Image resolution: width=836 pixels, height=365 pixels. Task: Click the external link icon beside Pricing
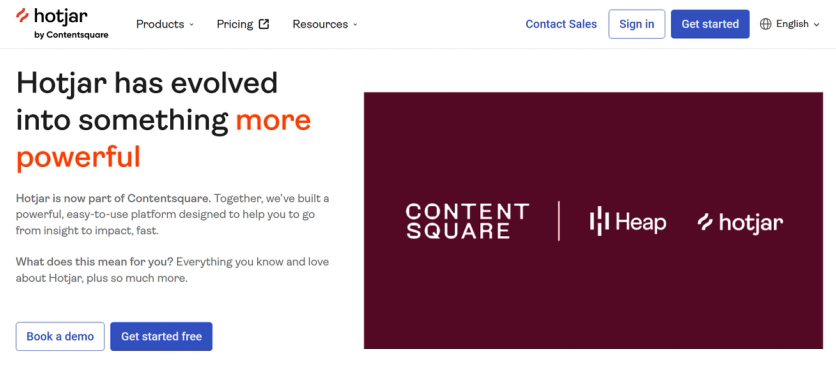click(264, 24)
